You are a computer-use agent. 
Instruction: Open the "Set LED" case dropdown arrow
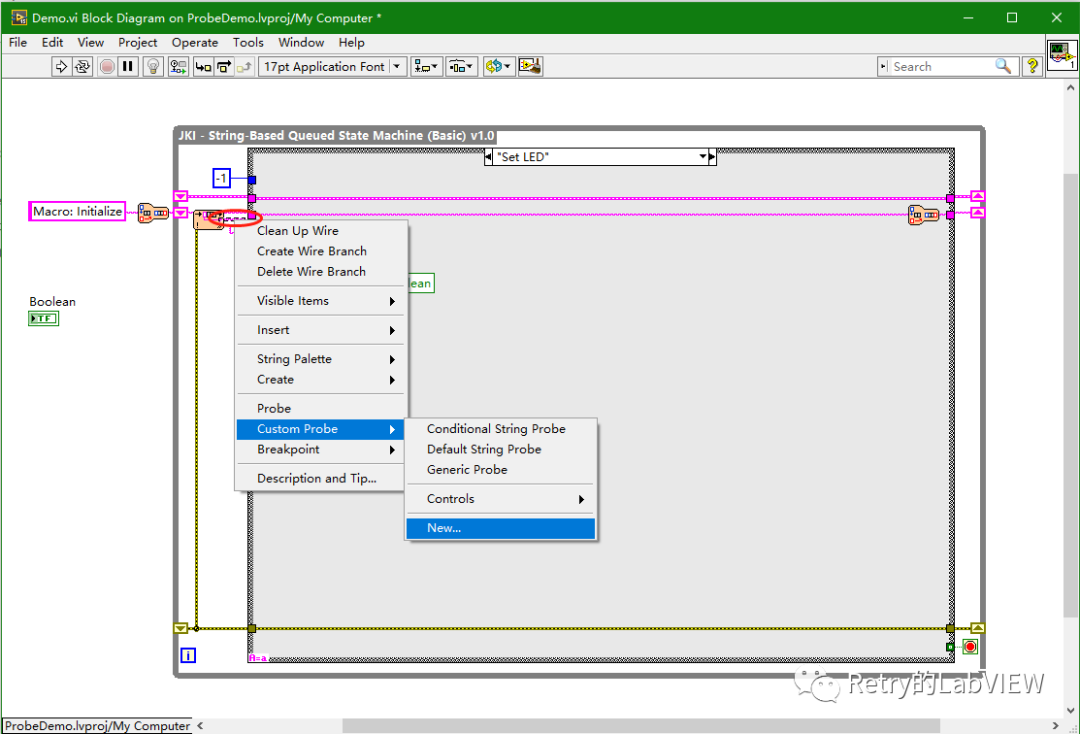[x=703, y=157]
